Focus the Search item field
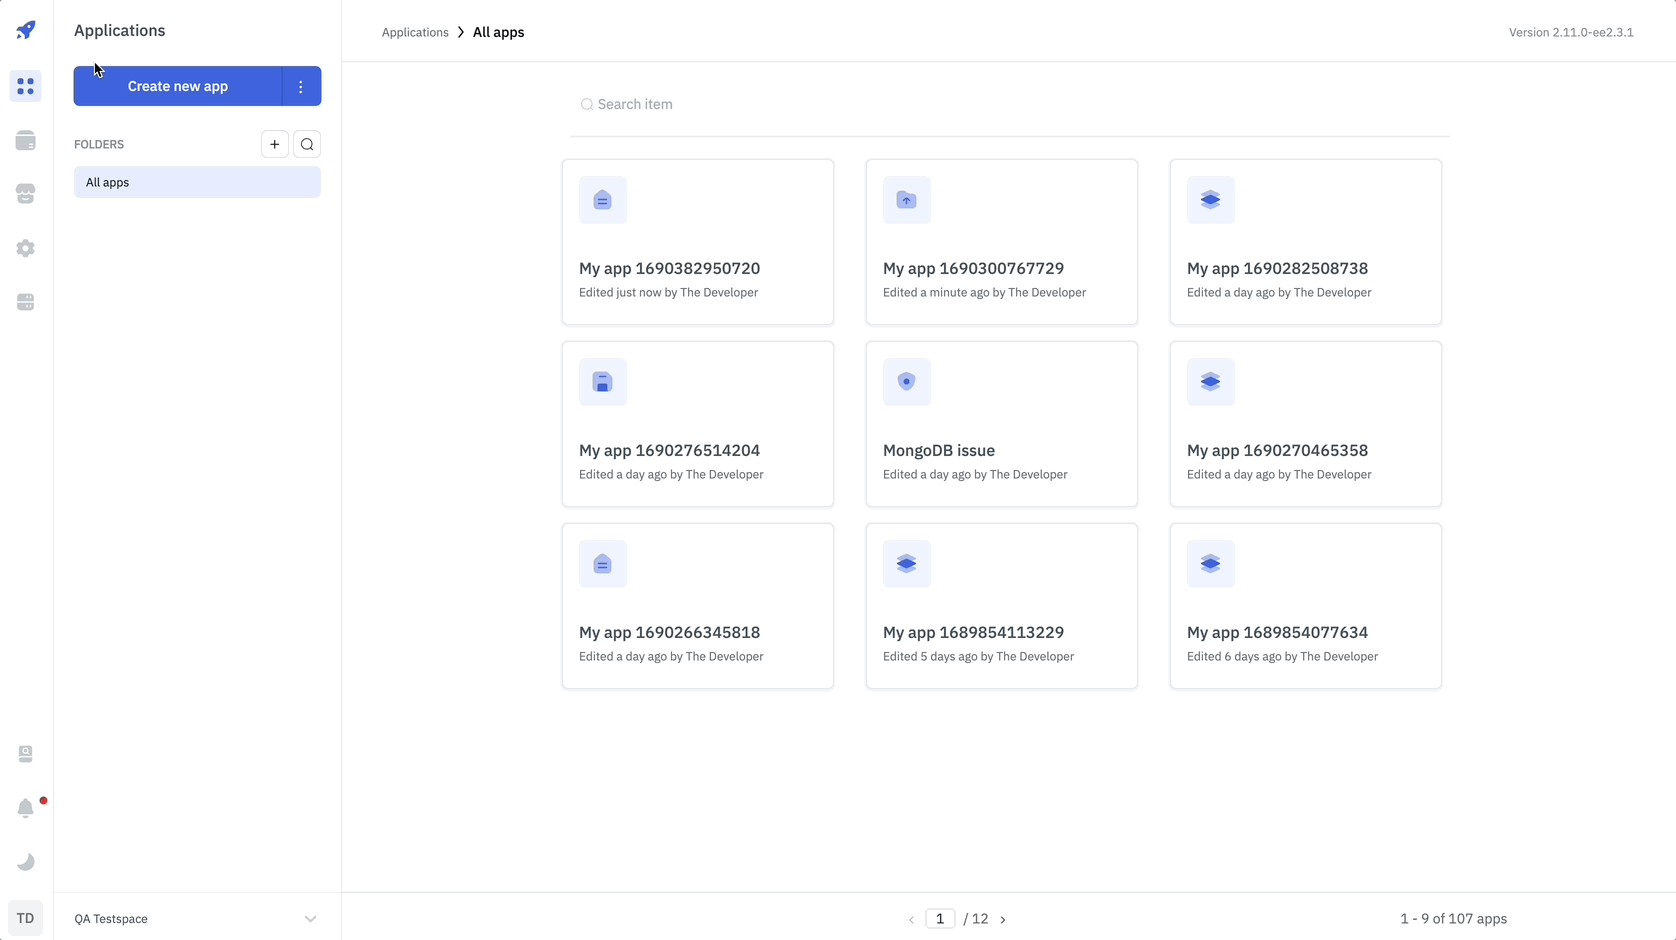The height and width of the screenshot is (940, 1676). (x=1010, y=104)
